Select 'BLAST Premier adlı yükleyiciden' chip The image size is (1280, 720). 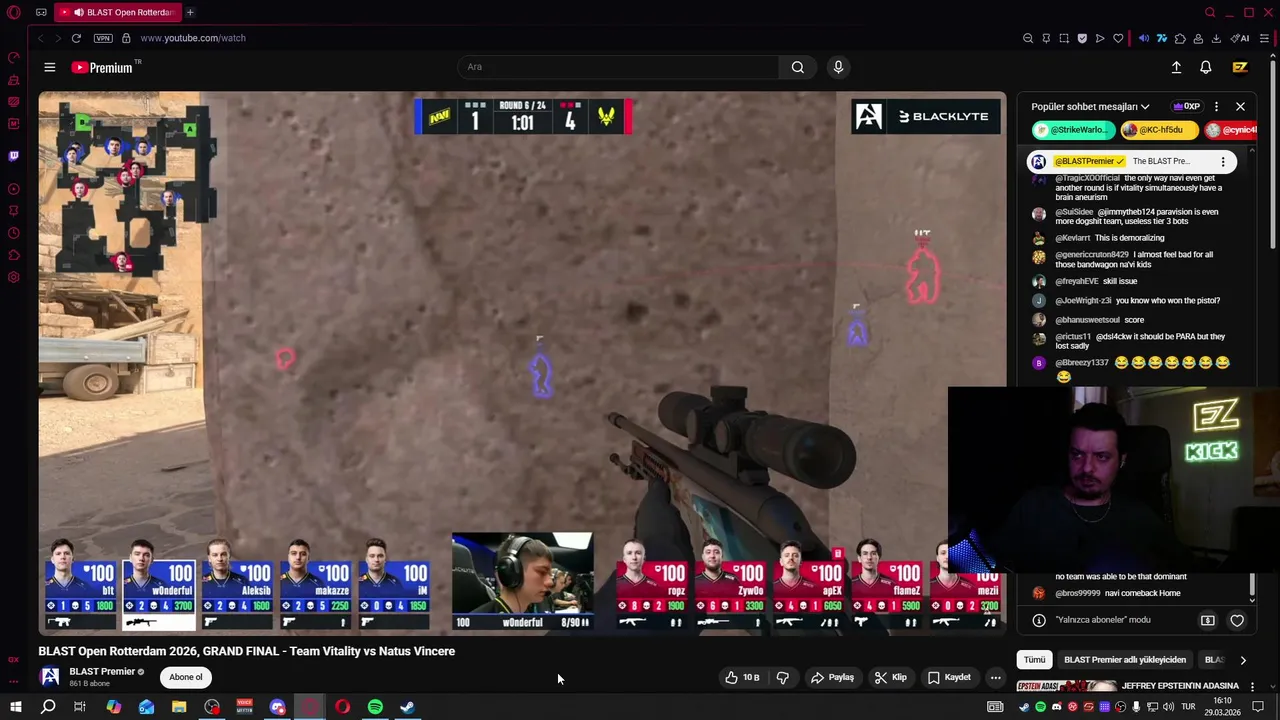1125,660
